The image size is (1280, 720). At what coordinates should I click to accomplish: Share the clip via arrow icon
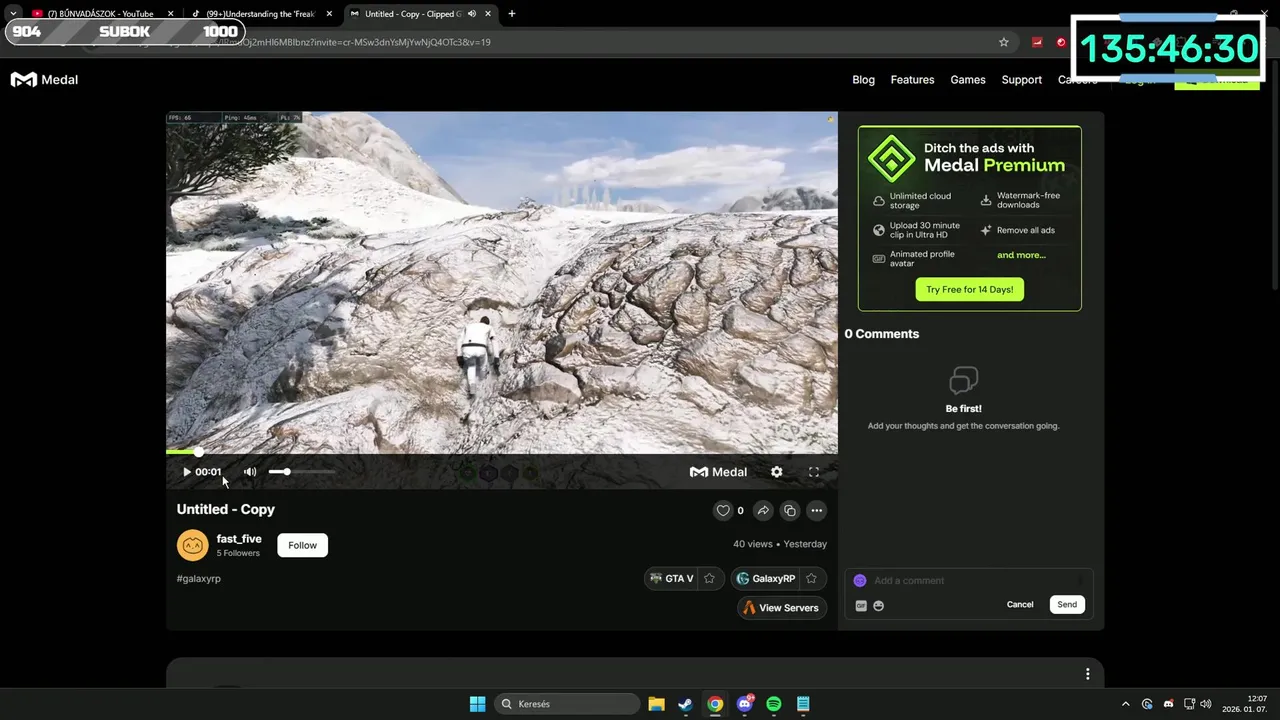pos(763,510)
